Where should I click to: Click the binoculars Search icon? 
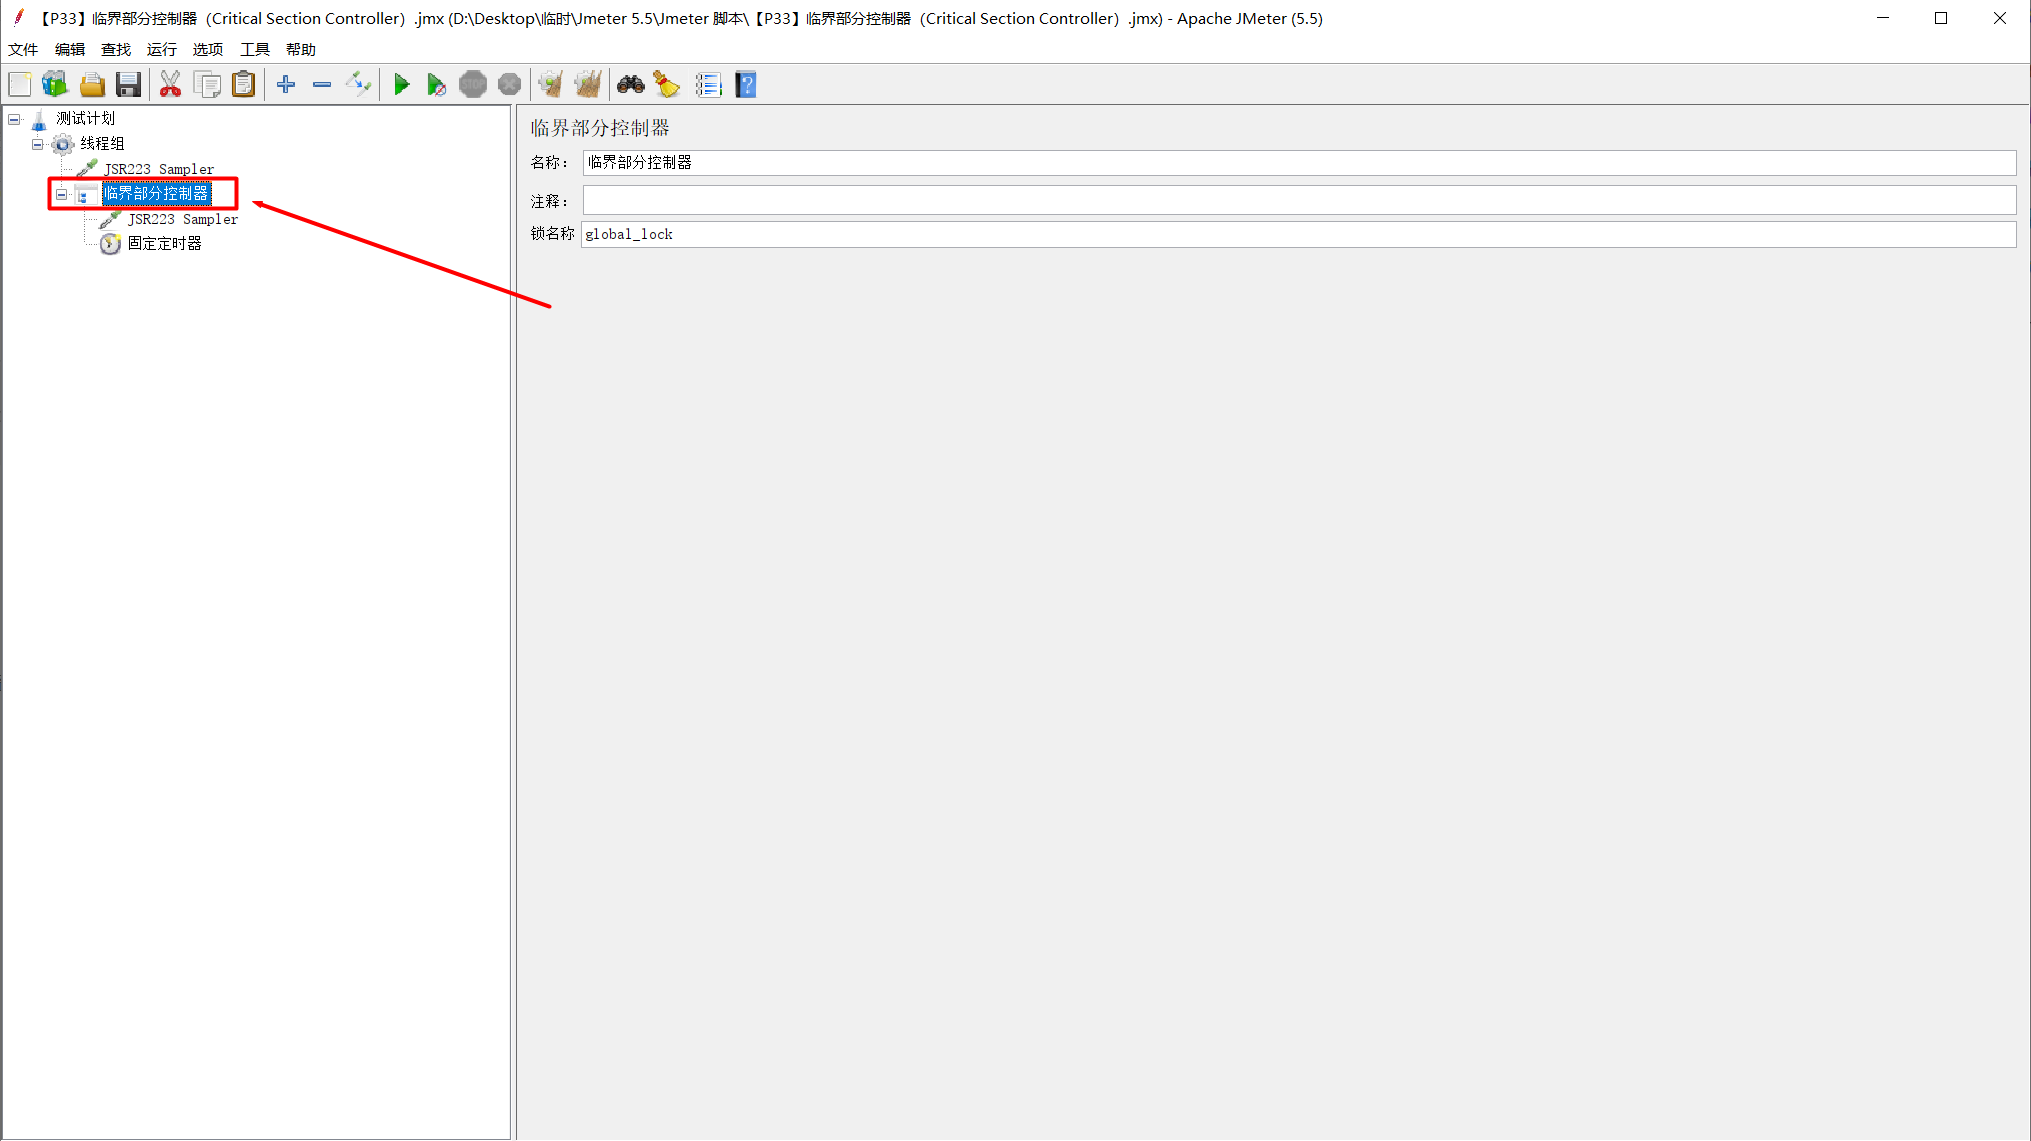coord(630,85)
